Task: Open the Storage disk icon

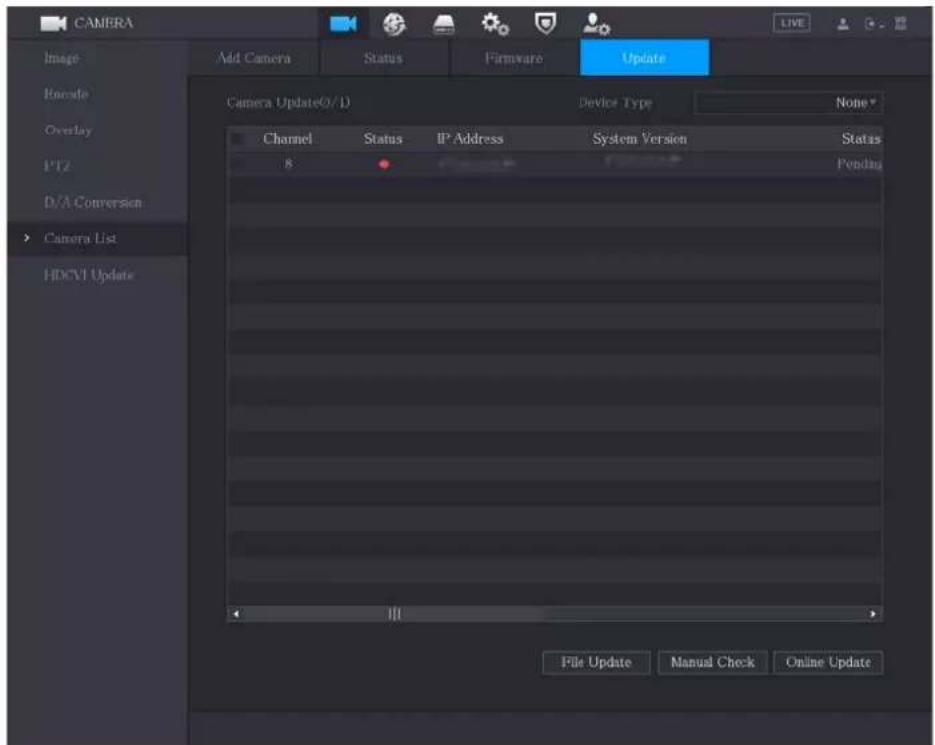Action: coord(443,24)
